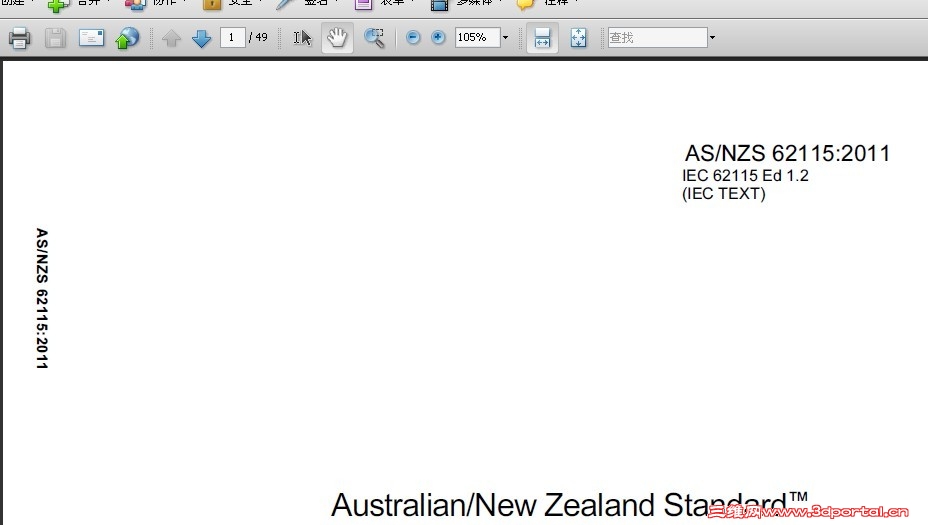Viewport: 928px width, 525px height.
Task: Click the Email envelope icon
Action: click(x=92, y=38)
